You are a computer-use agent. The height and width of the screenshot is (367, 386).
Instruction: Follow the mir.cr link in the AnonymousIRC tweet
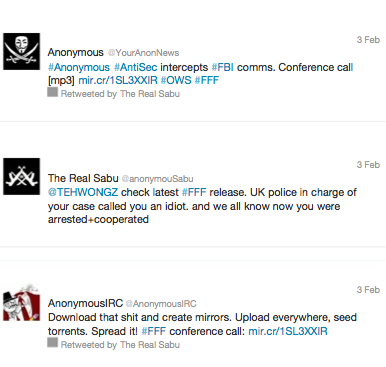(x=288, y=331)
